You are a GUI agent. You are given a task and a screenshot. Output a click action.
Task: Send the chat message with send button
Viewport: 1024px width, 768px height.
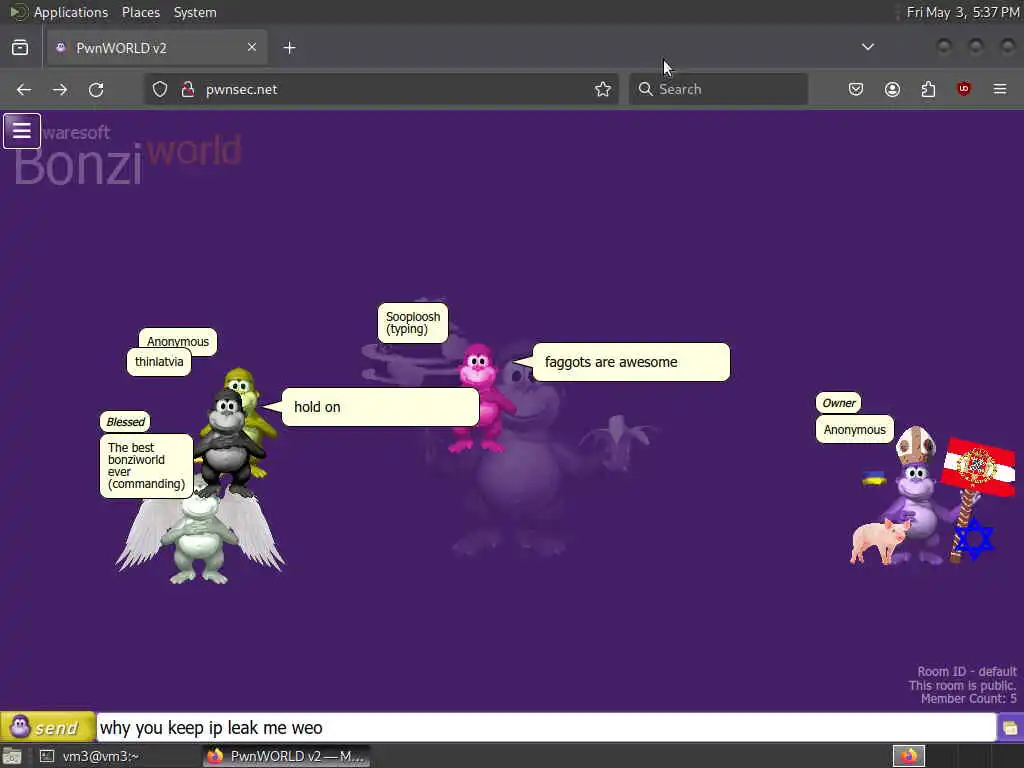48,727
